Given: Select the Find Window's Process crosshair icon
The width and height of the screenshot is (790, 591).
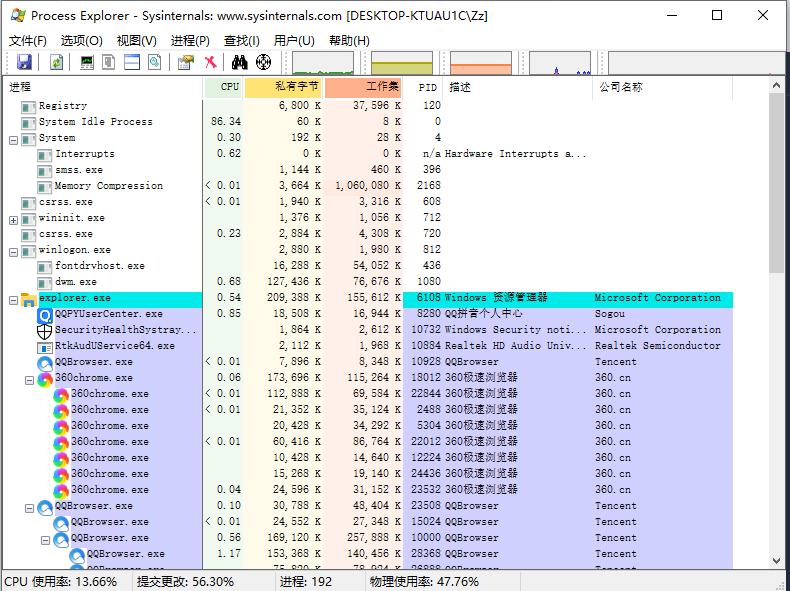Looking at the screenshot, I should [x=264, y=62].
